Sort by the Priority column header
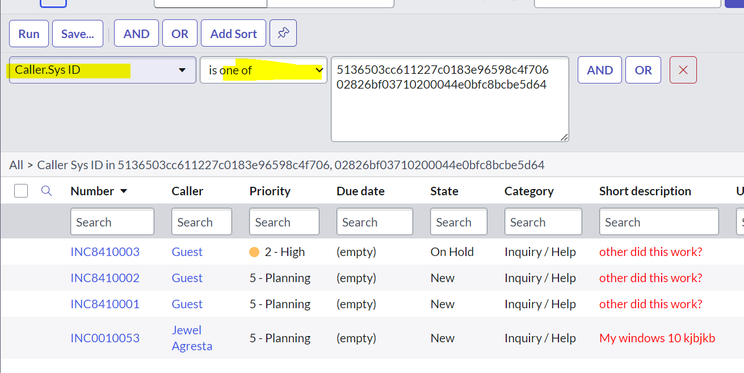This screenshot has height=373, width=744. (270, 191)
